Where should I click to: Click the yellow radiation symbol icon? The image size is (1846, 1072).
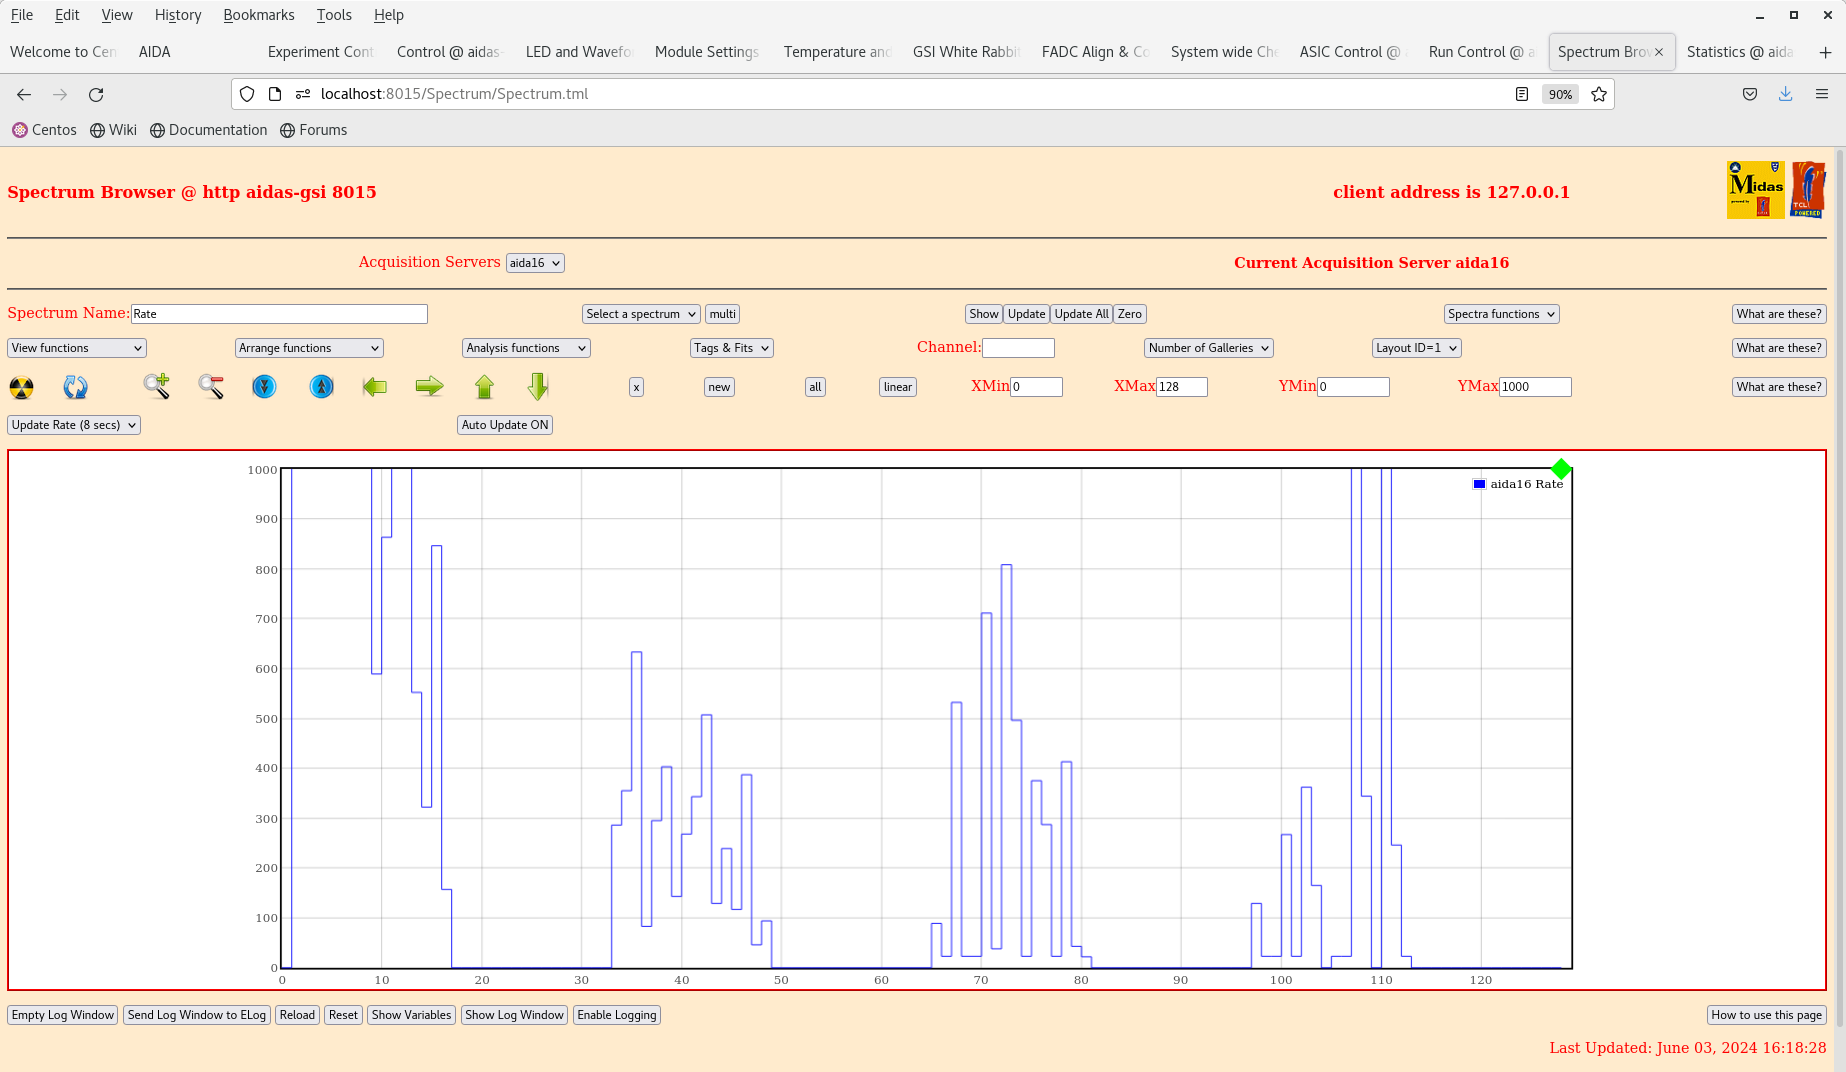tap(21, 387)
